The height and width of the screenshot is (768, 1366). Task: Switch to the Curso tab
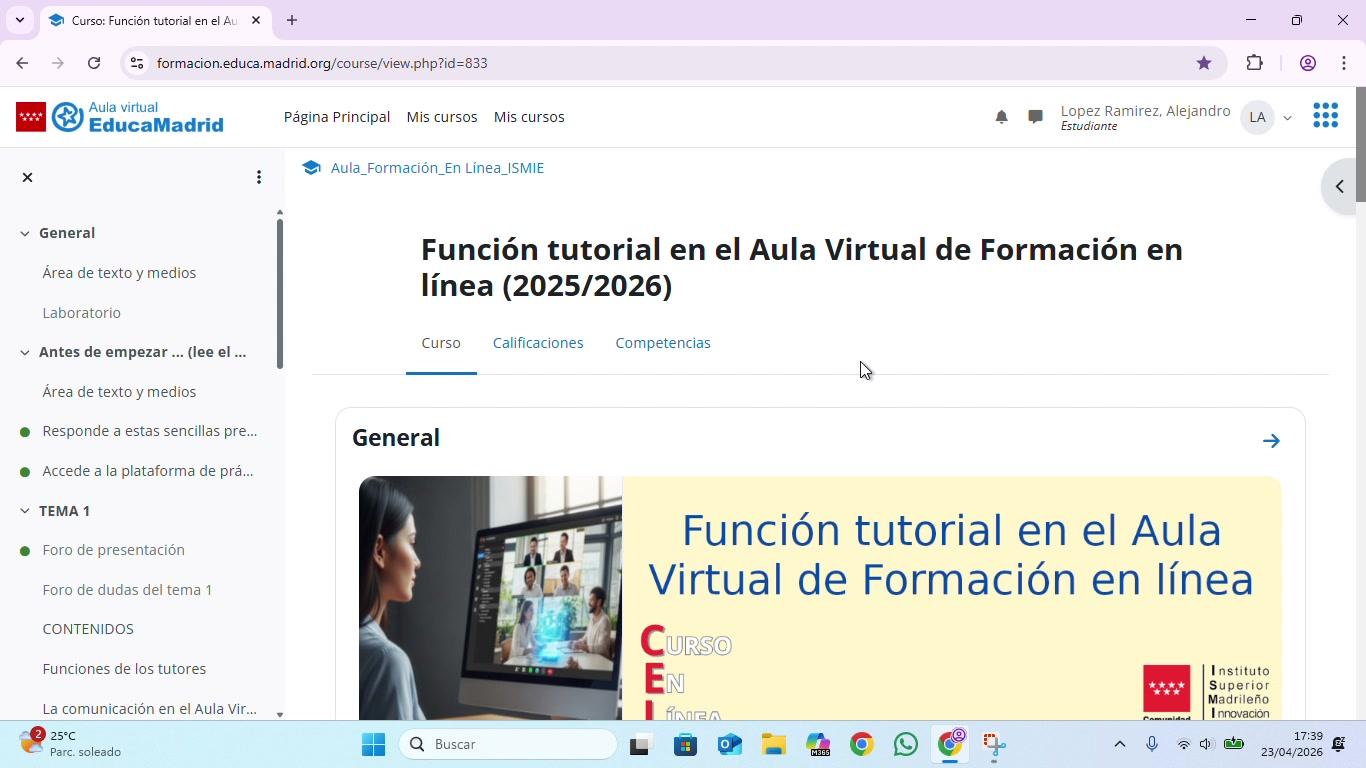point(441,343)
